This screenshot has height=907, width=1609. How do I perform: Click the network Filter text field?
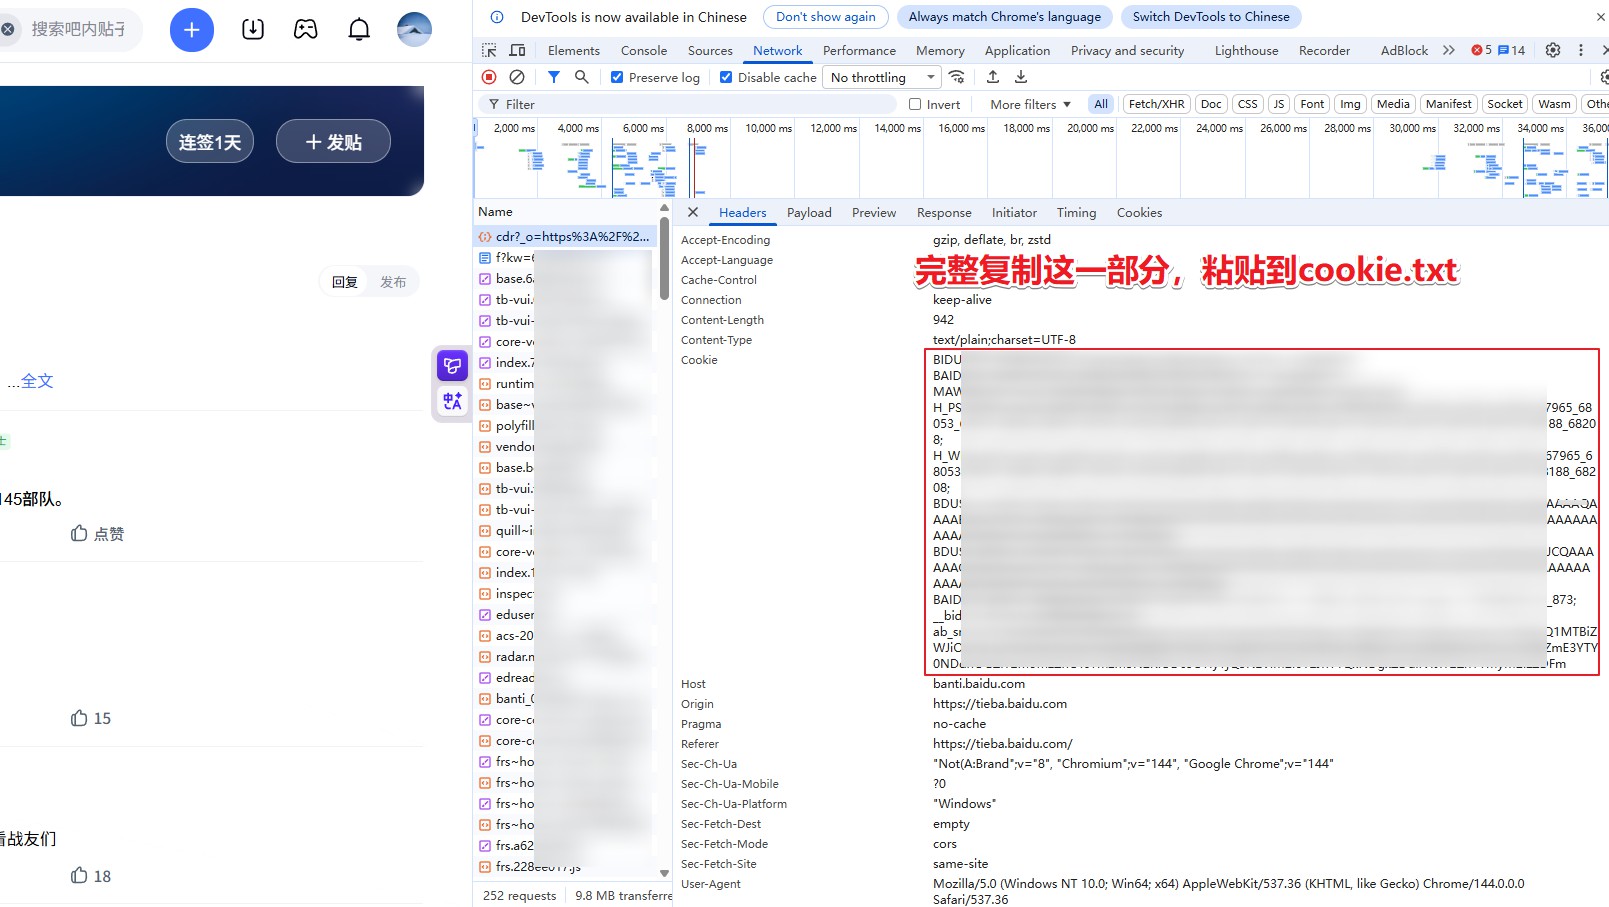coord(690,104)
